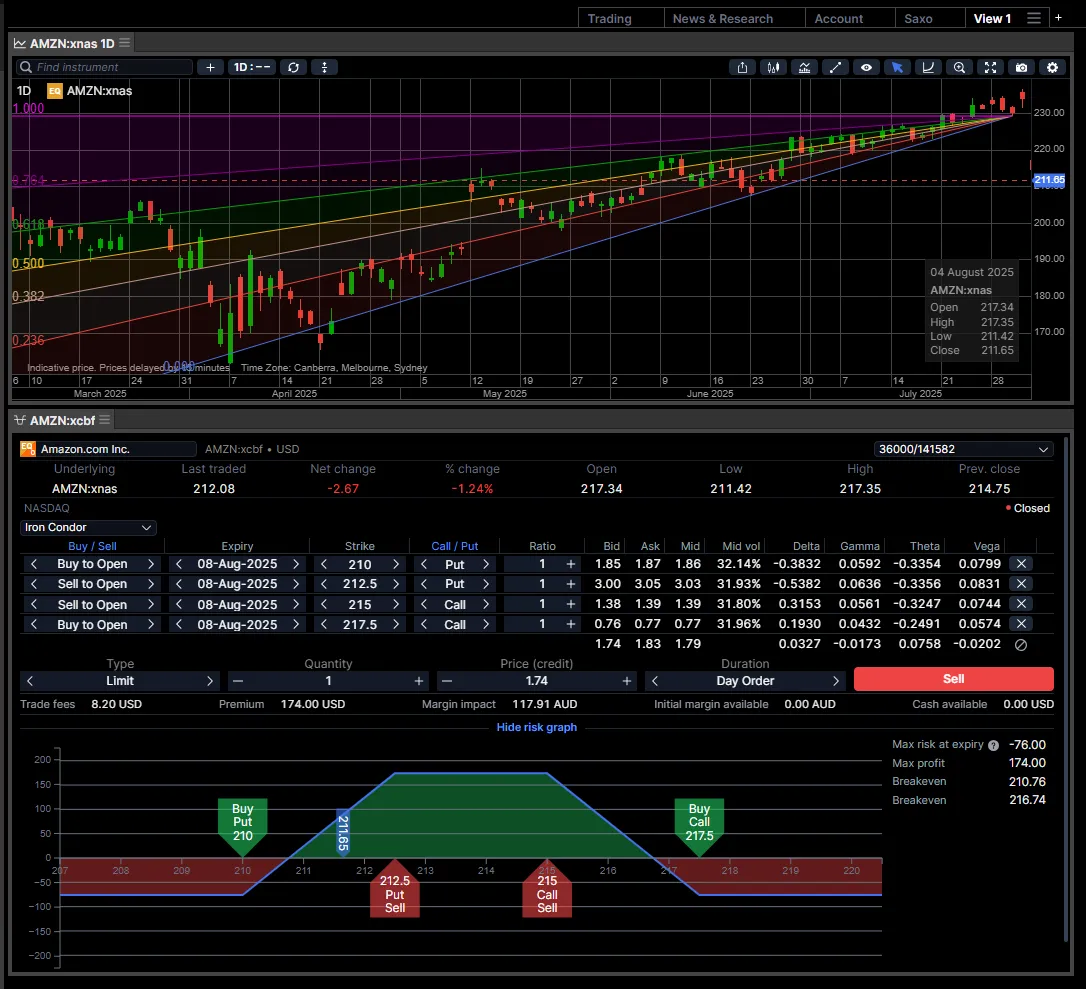Viewport: 1086px width, 989px height.
Task: Open the View 1 hamburger menu
Action: [1033, 18]
